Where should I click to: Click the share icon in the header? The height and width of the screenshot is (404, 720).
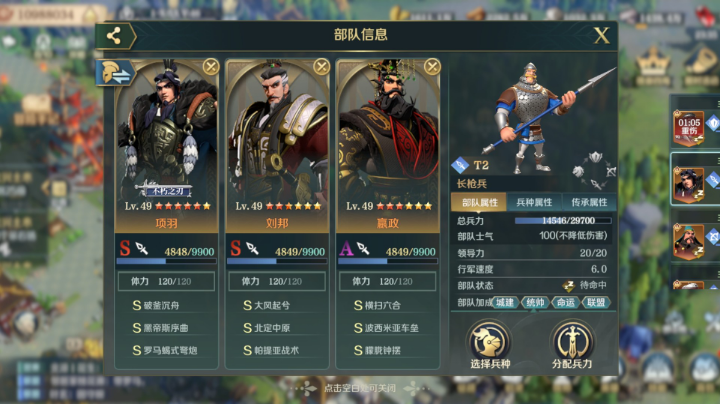[x=114, y=35]
